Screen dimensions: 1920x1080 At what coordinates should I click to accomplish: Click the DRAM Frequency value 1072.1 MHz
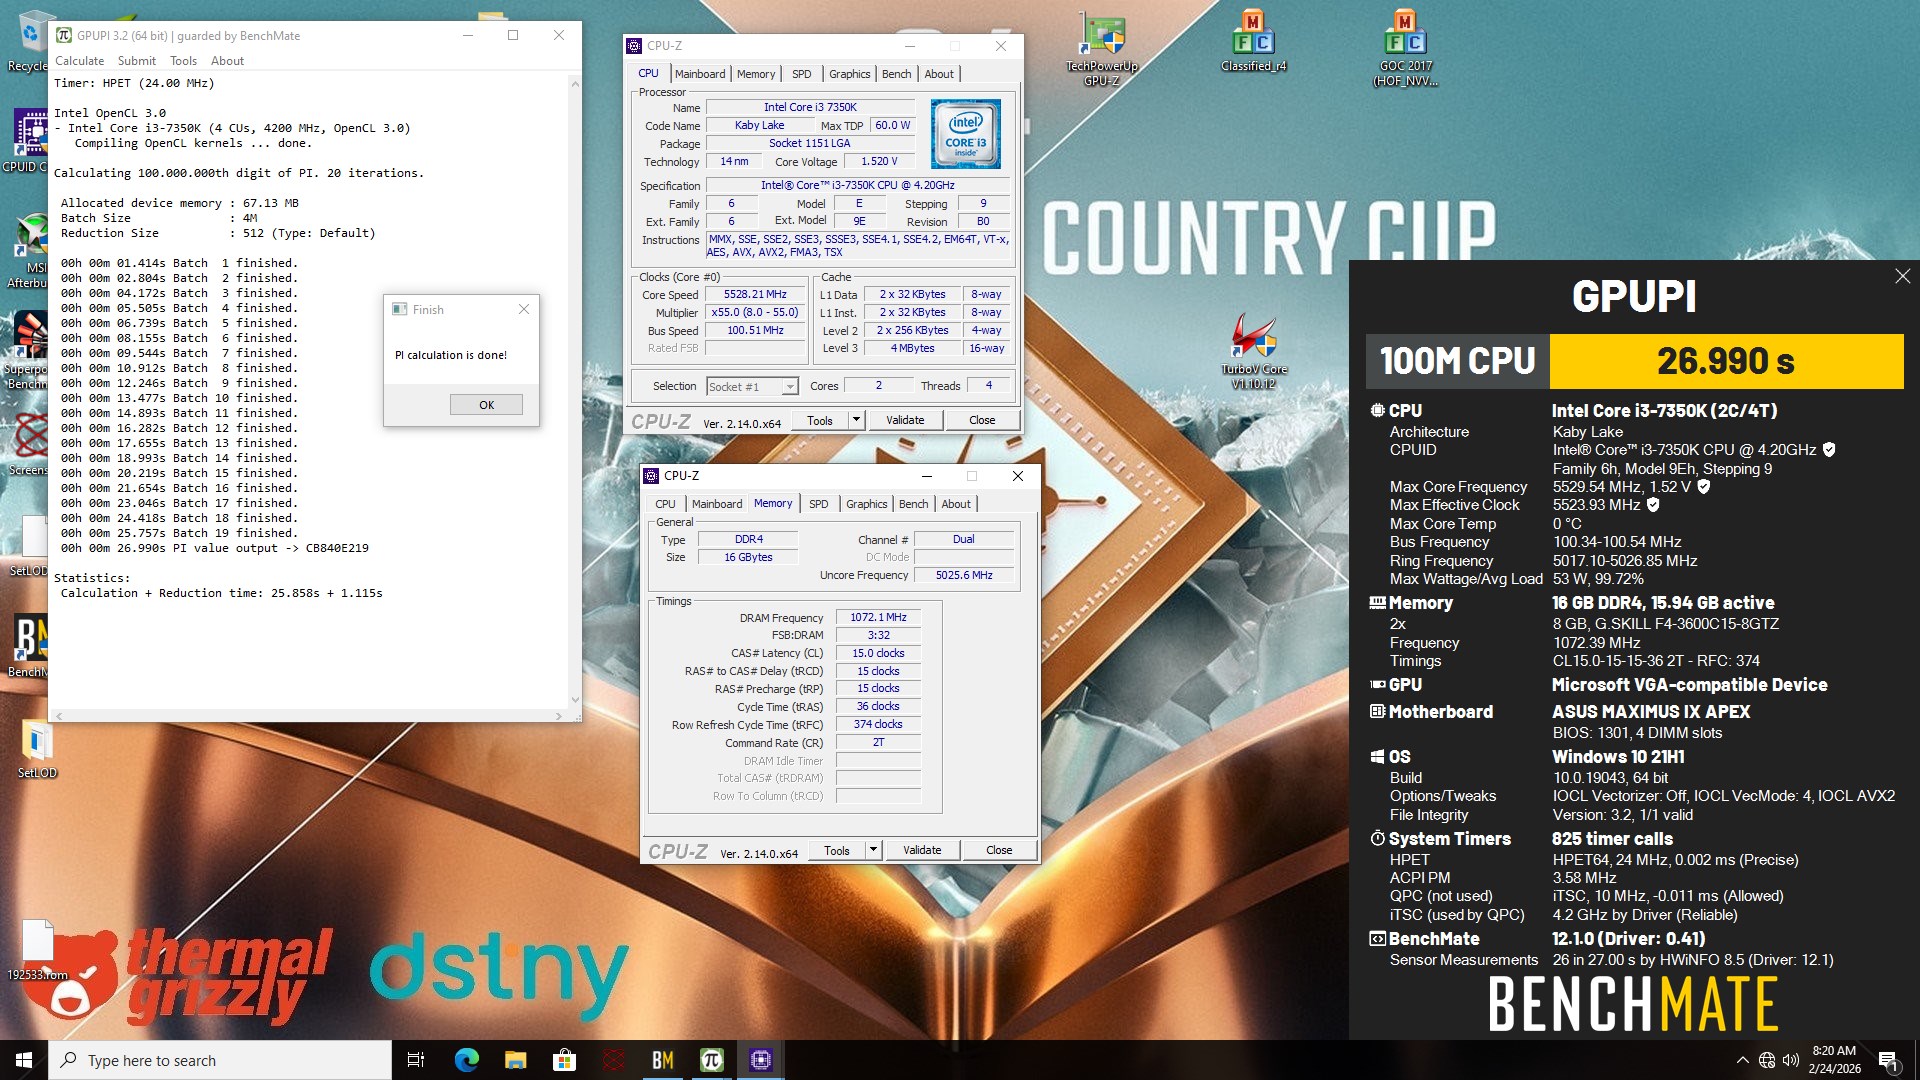point(878,617)
